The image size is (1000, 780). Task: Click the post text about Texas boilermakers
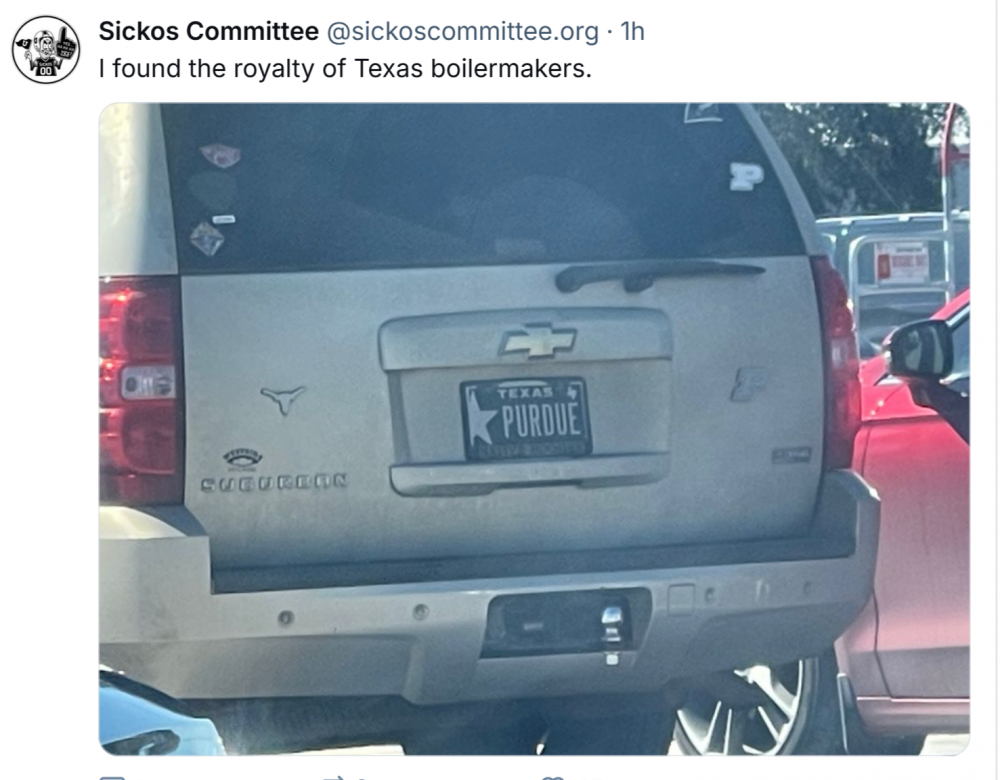click(345, 71)
